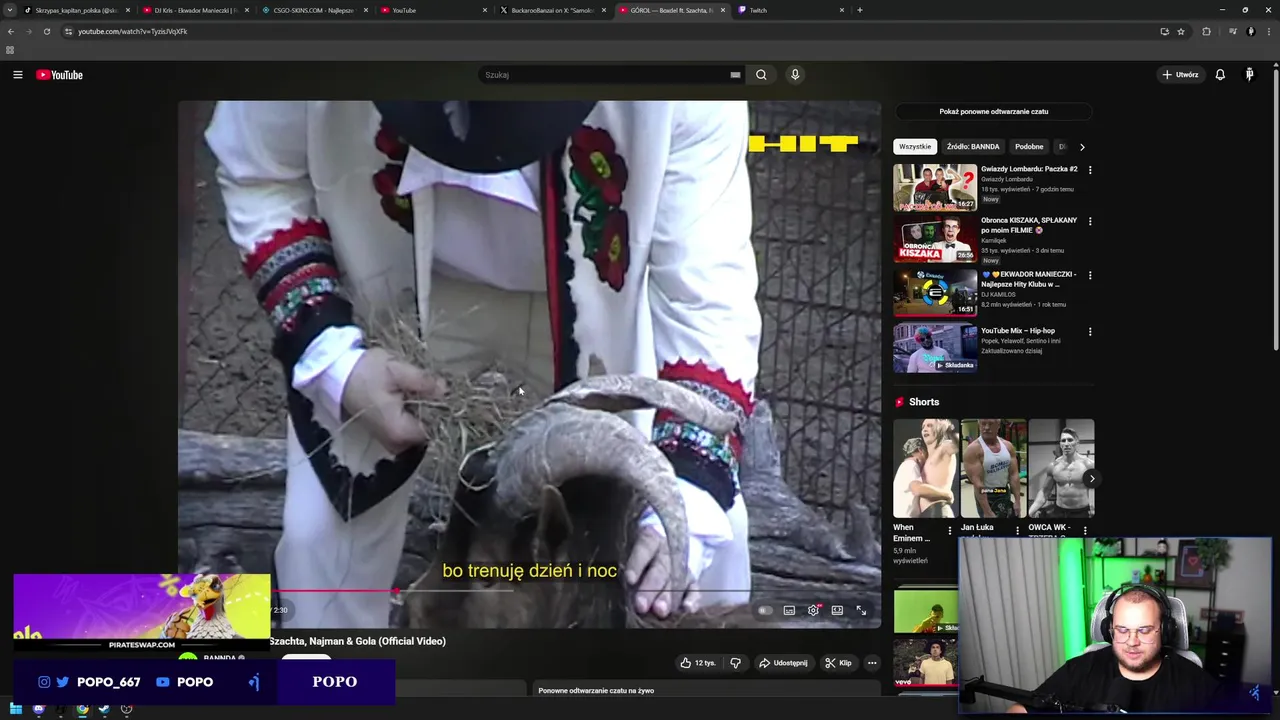Click the Udostępnij share button
Viewport: 1280px width, 720px height.
[783, 663]
